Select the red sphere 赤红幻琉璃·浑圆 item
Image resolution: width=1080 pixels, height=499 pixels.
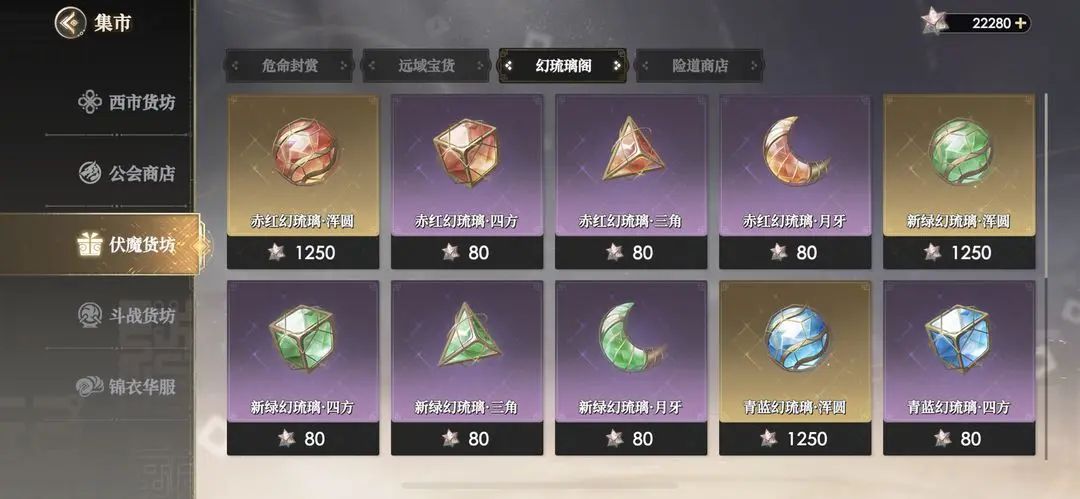click(303, 181)
